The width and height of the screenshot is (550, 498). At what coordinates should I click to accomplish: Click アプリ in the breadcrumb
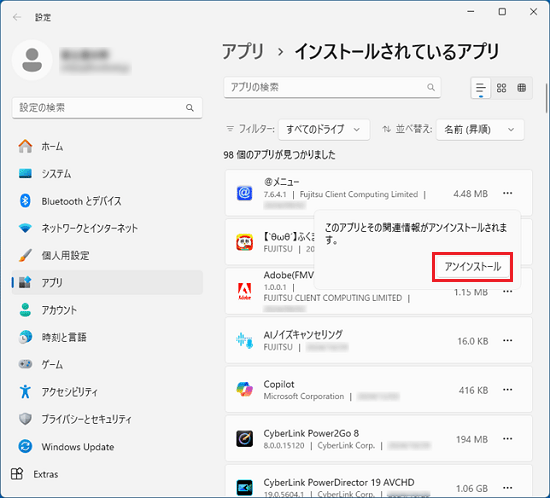pyautogui.click(x=243, y=51)
